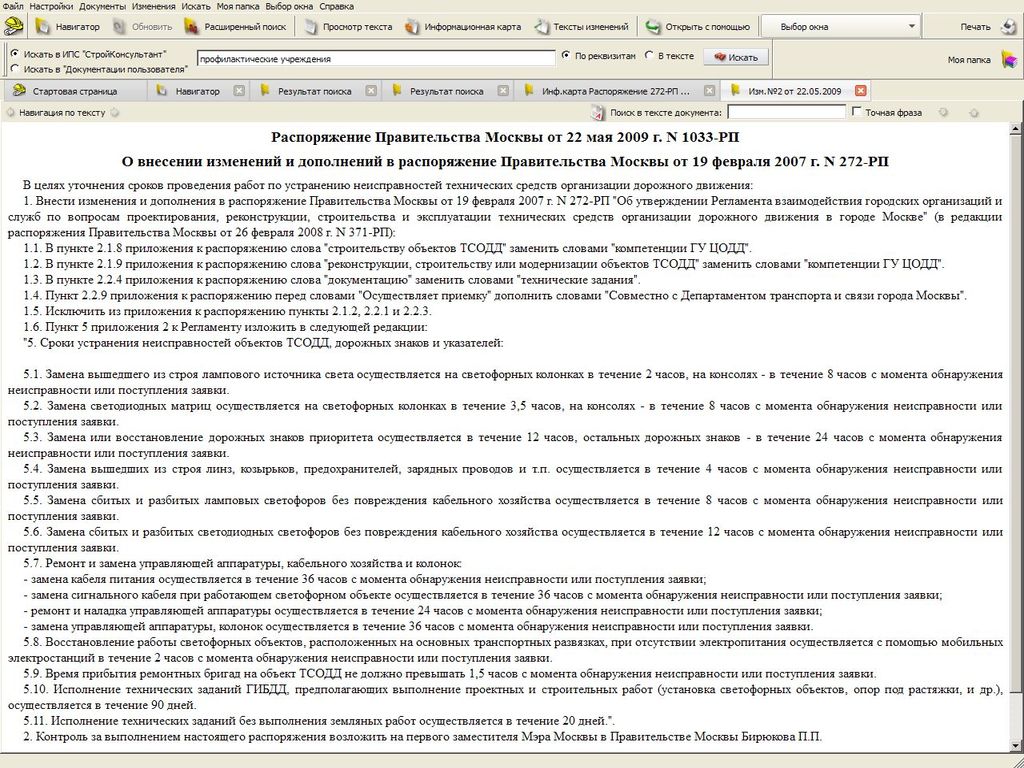Click the Моя папка label in toolbar
This screenshot has width=1024, height=768.
(x=968, y=59)
